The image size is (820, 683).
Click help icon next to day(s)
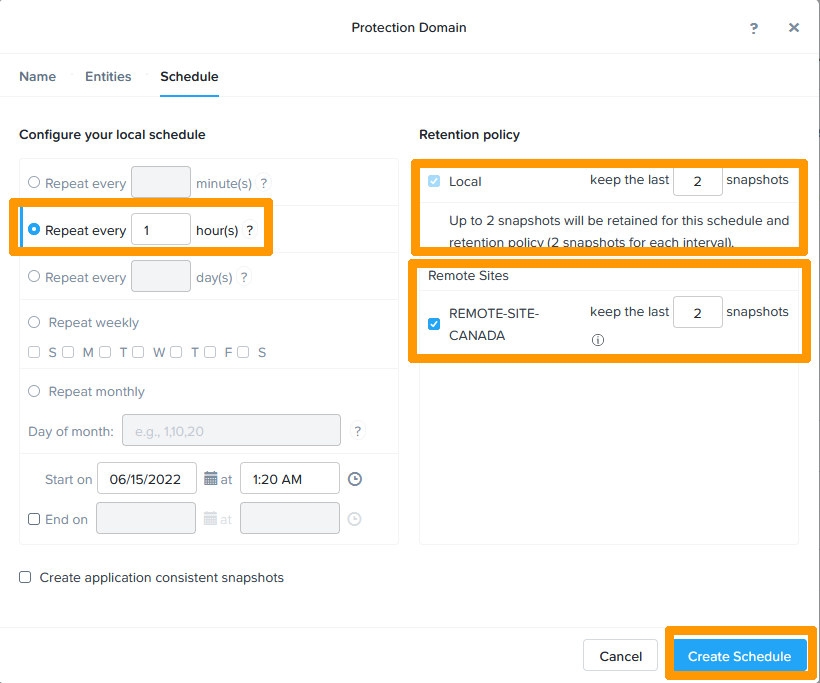(244, 277)
